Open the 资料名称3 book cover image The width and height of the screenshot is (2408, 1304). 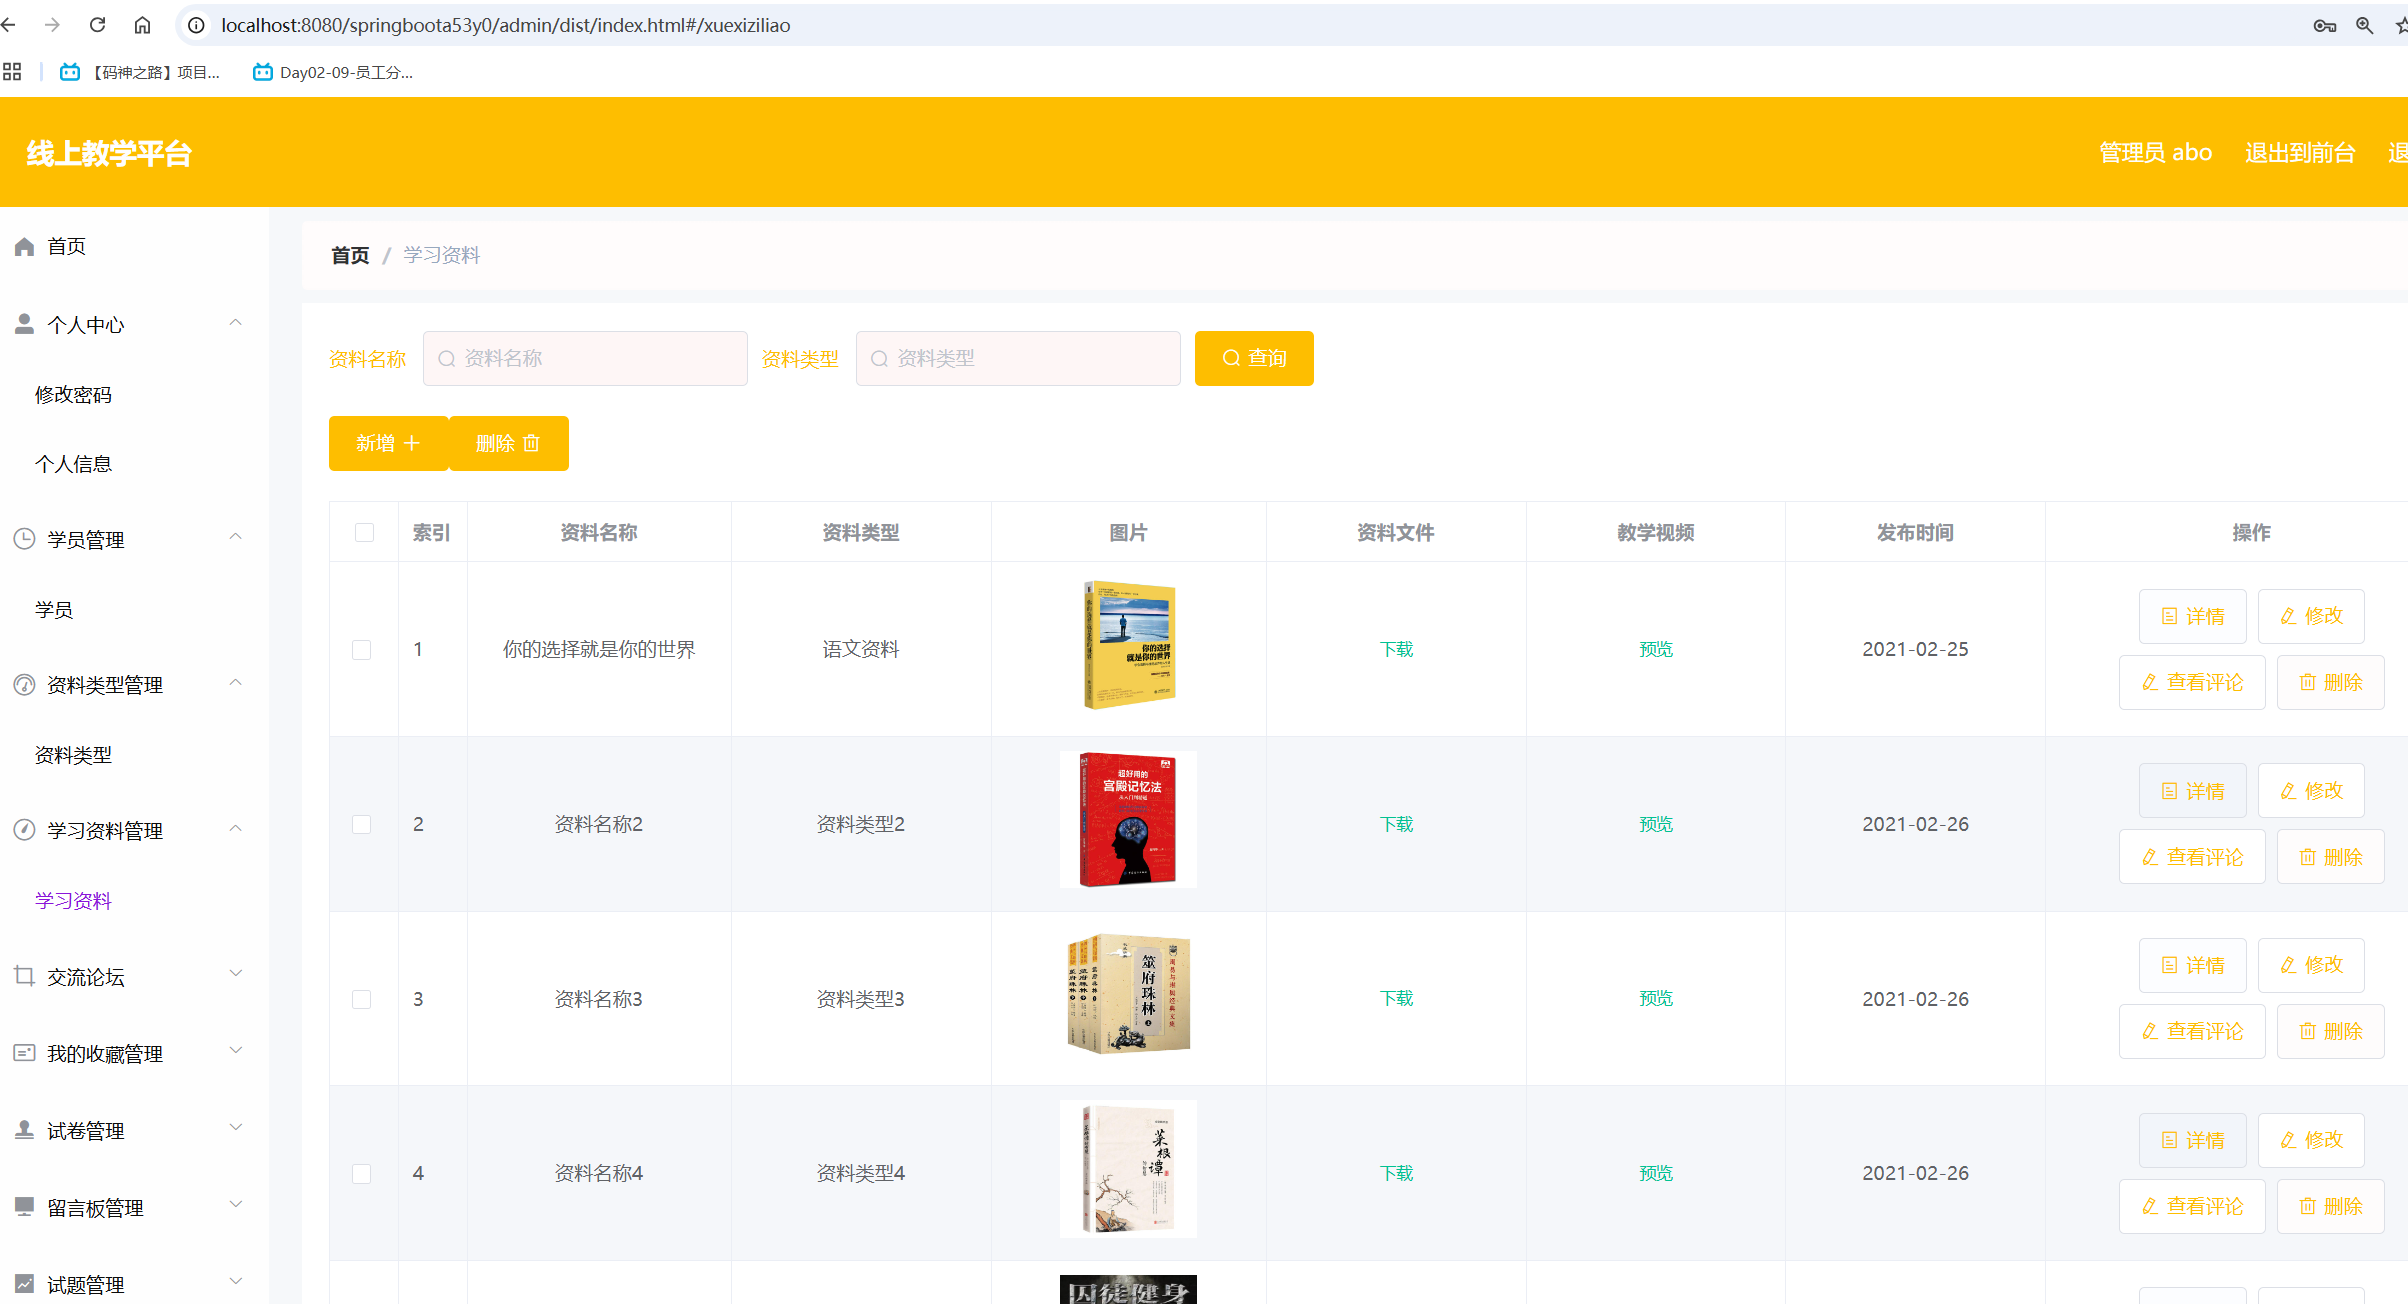point(1128,994)
